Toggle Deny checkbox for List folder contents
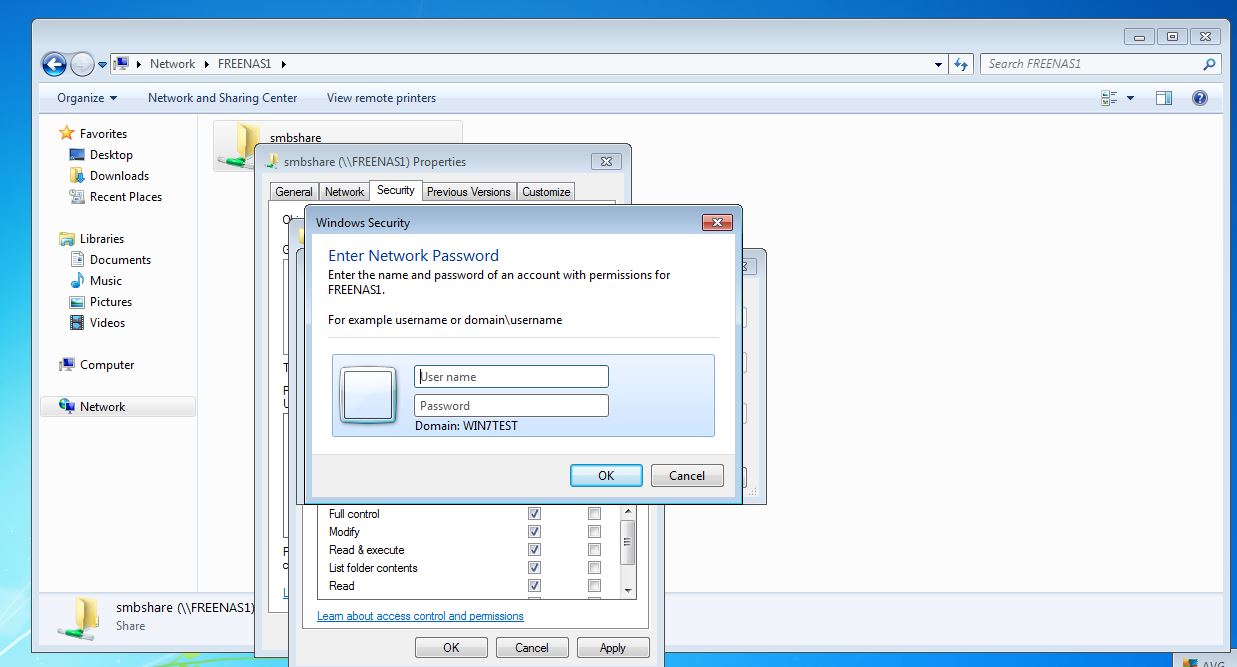The height and width of the screenshot is (667, 1237). point(595,568)
